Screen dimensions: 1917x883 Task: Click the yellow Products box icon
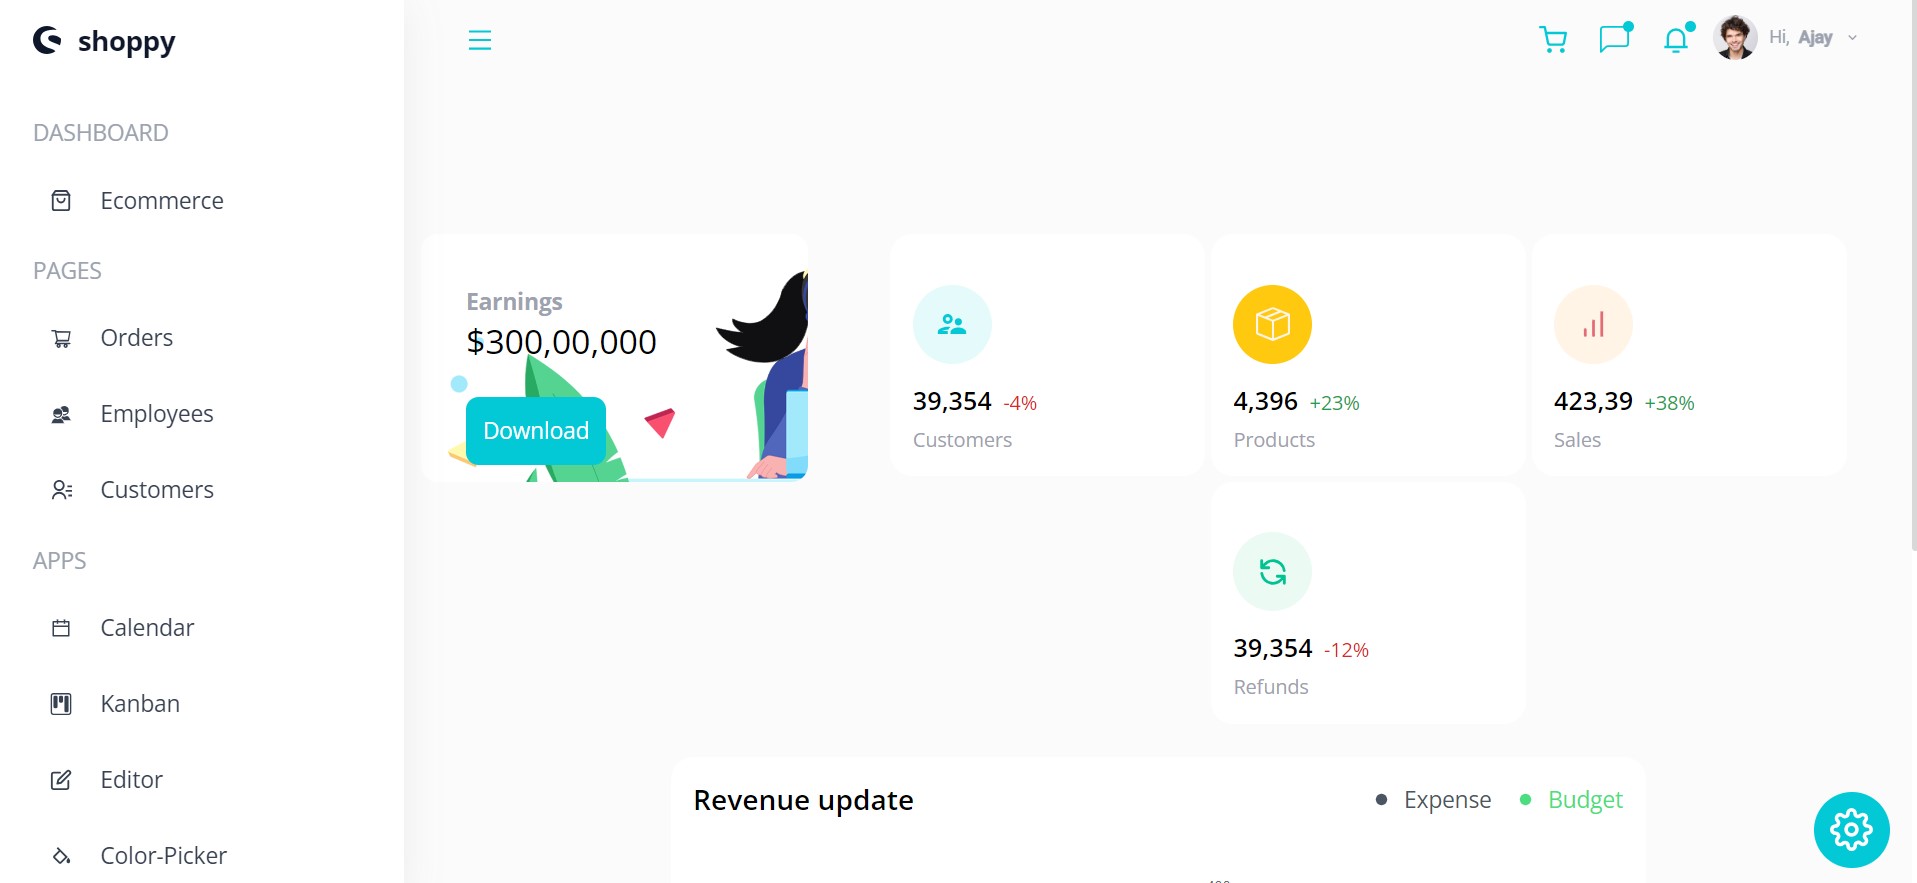pos(1271,323)
